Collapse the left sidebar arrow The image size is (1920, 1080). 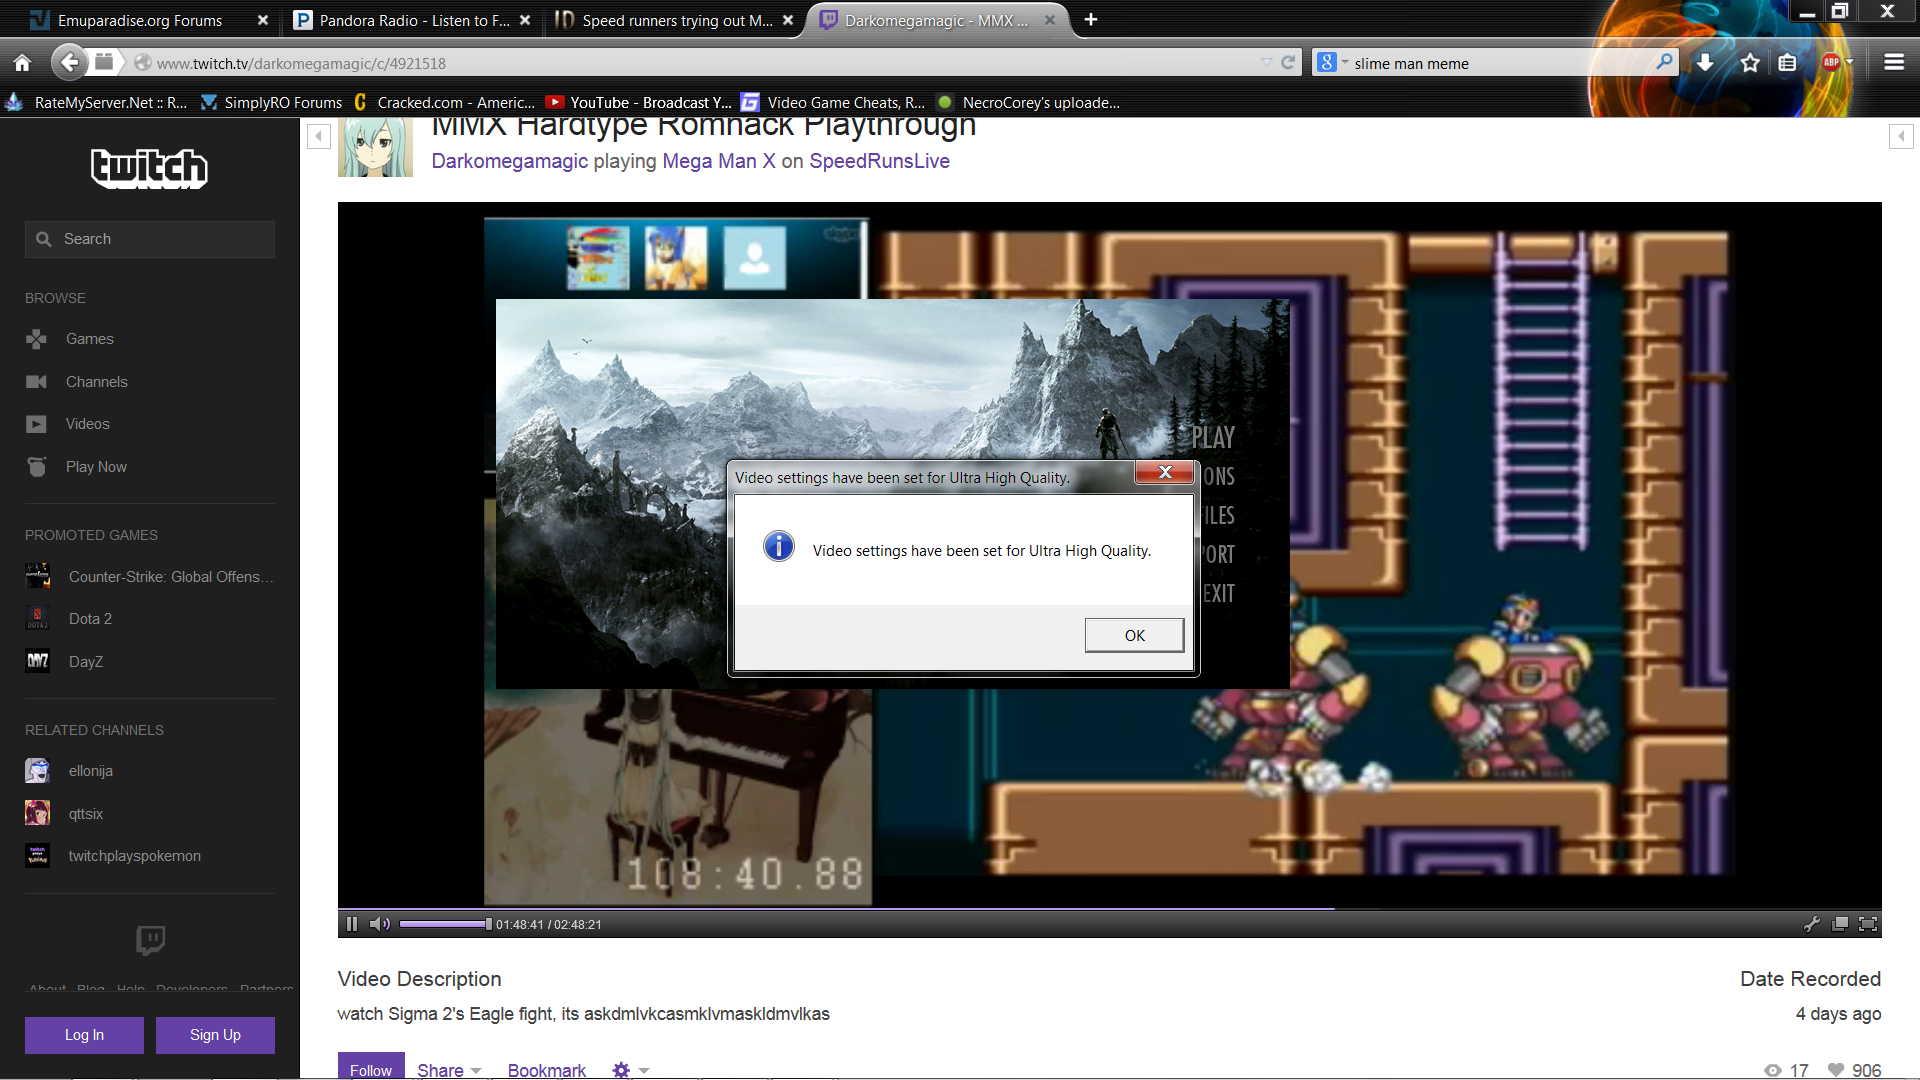(x=318, y=136)
